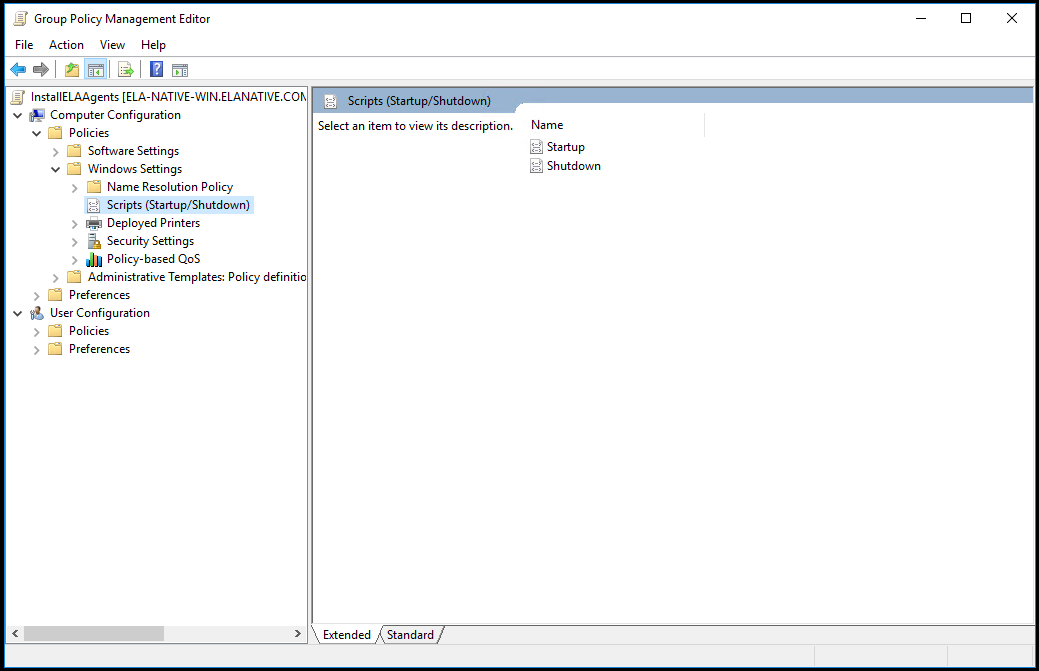Click the User Configuration icon

[x=37, y=313]
